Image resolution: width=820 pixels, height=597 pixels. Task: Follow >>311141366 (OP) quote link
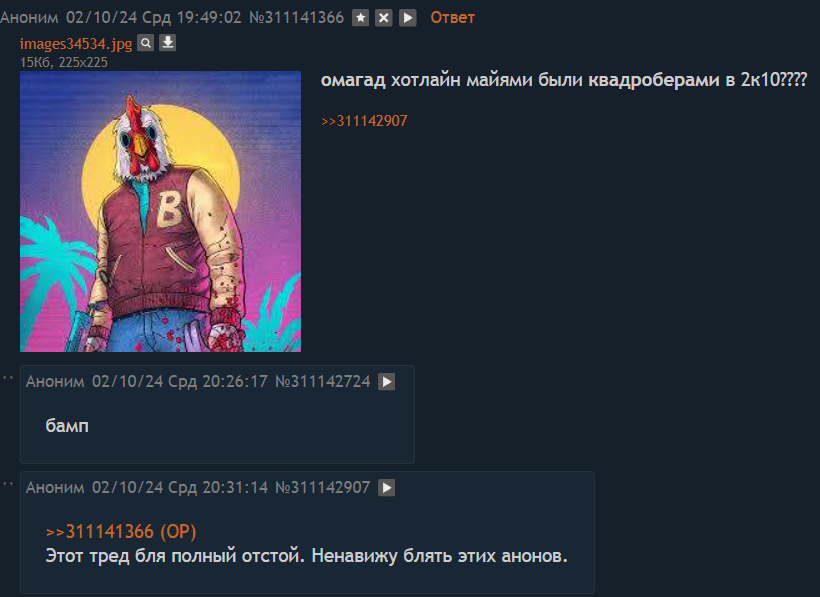click(x=121, y=532)
